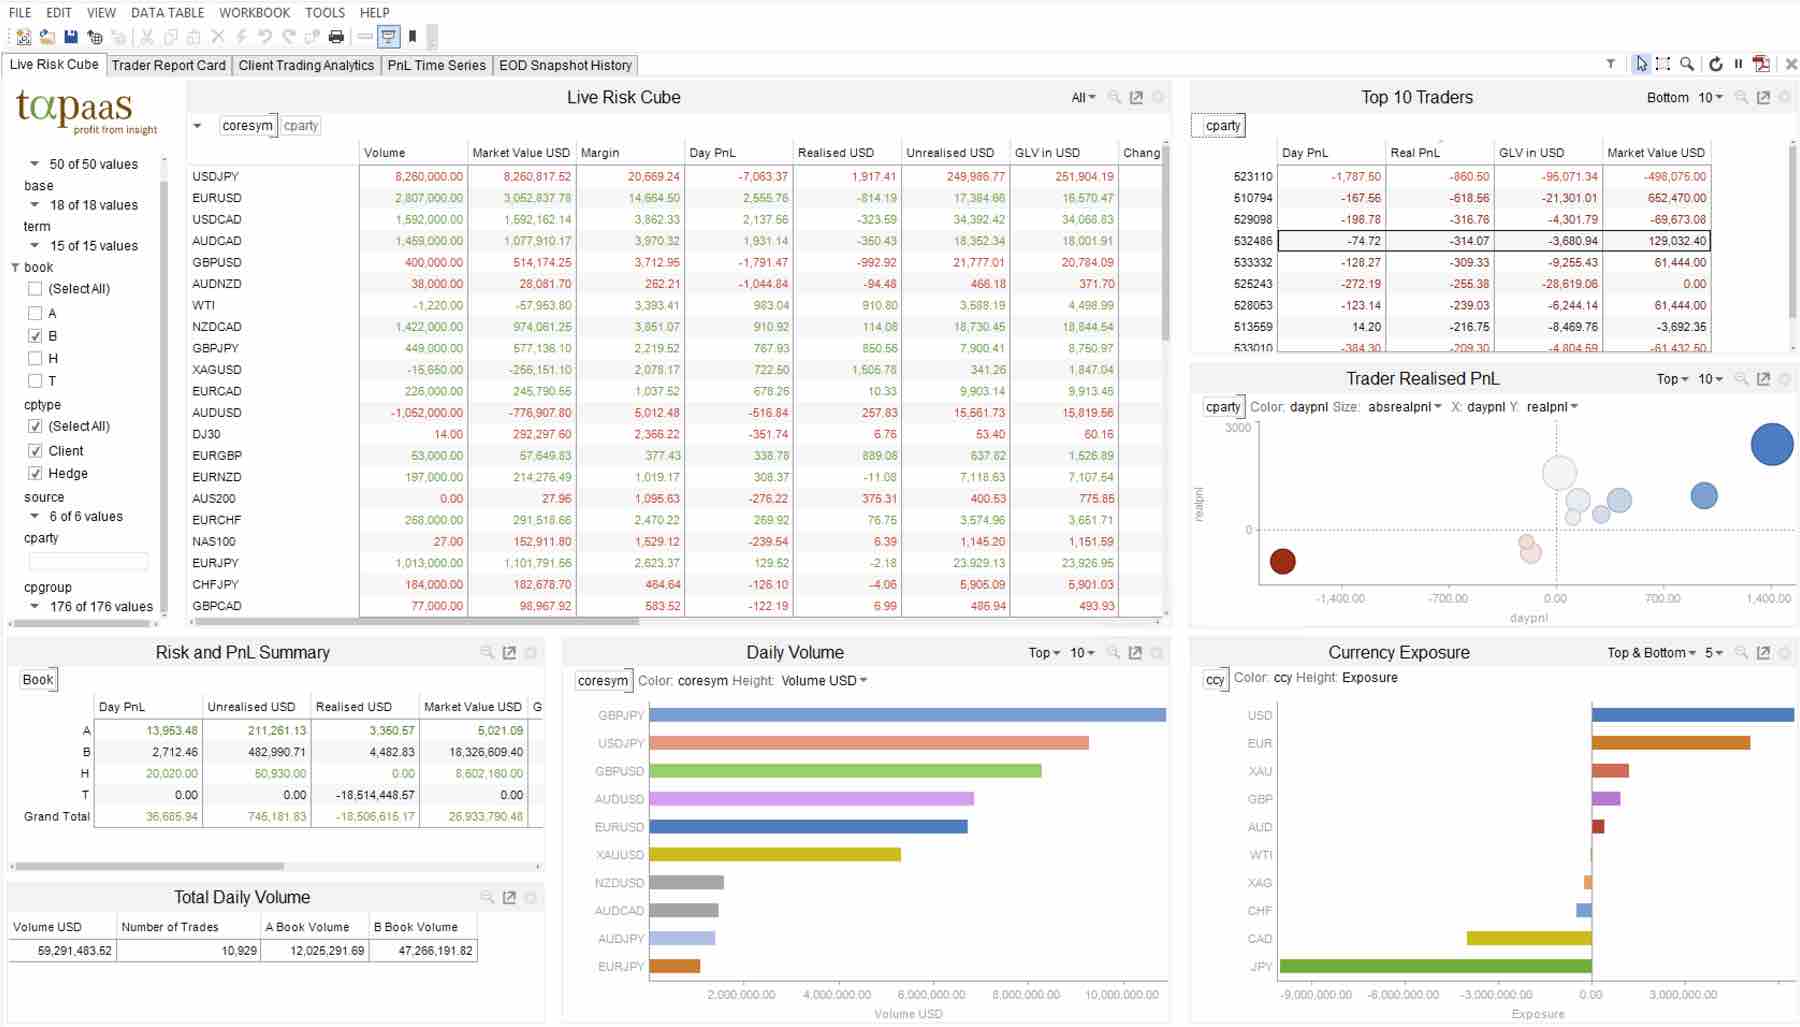
Task: Click the PDF export icon
Action: (x=1761, y=64)
